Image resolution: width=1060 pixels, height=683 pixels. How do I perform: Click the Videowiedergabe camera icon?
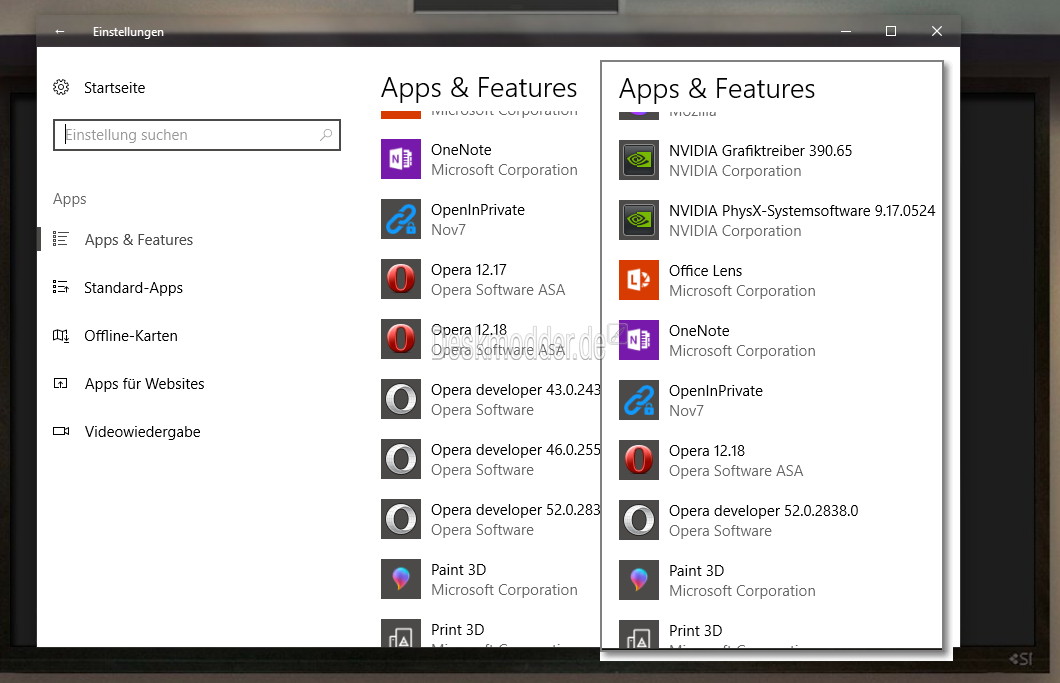pos(61,431)
